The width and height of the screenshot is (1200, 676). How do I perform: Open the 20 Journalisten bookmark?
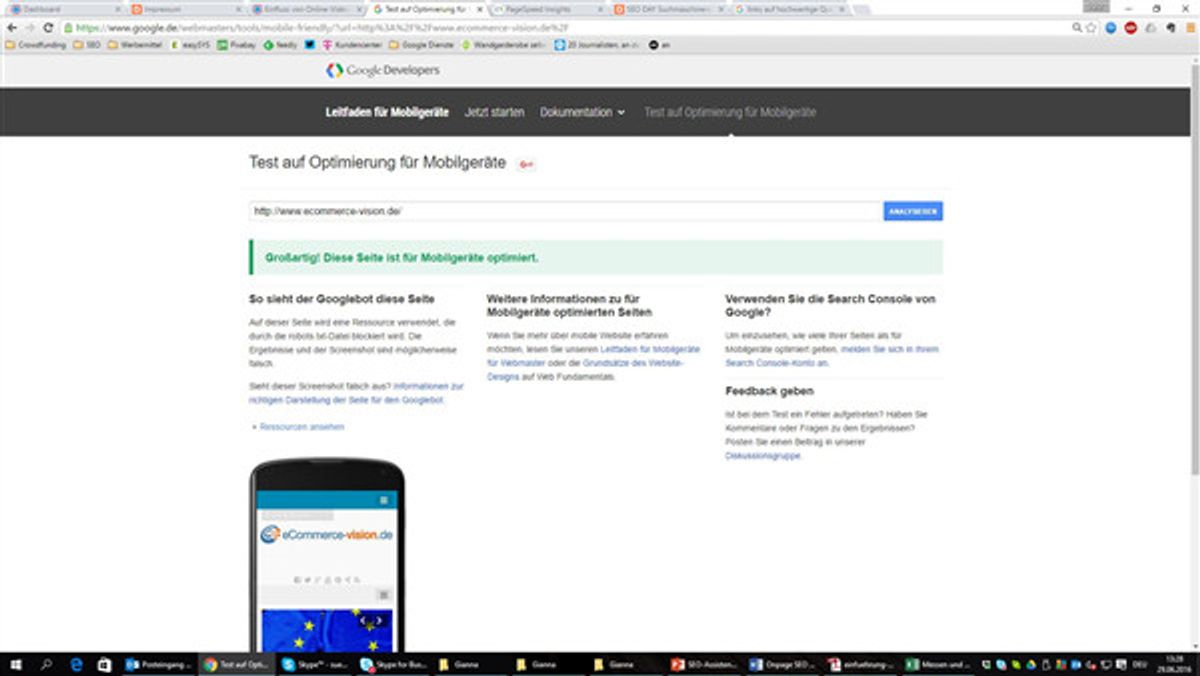pyautogui.click(x=598, y=45)
